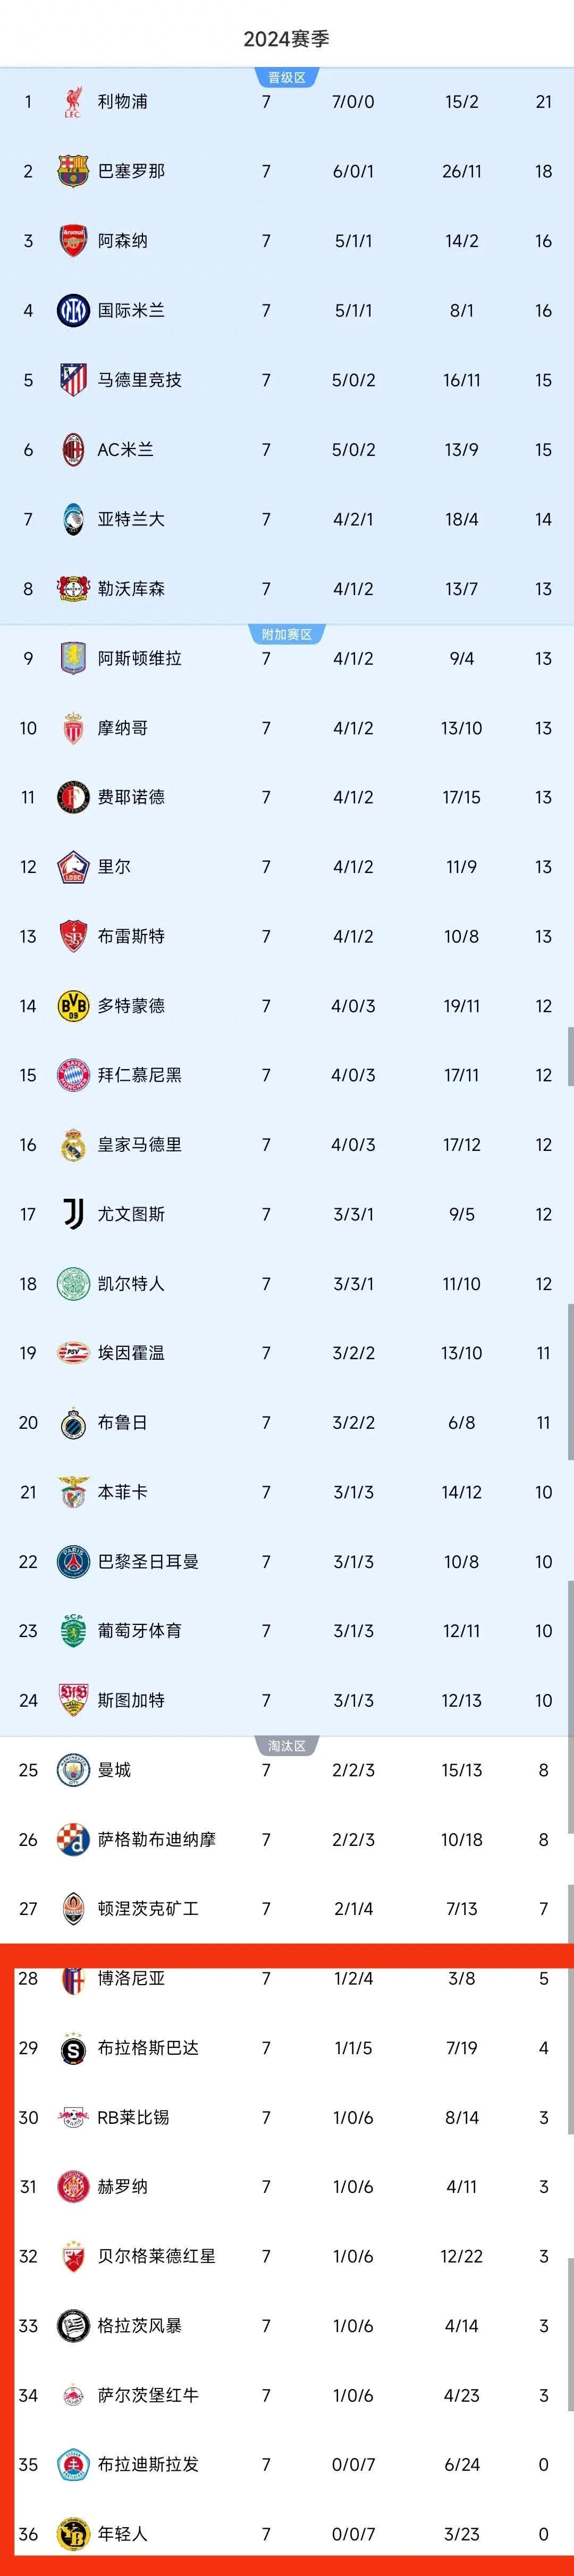Tap the Barcelona team badge
Viewport: 574px width, 2576px height.
tap(73, 171)
